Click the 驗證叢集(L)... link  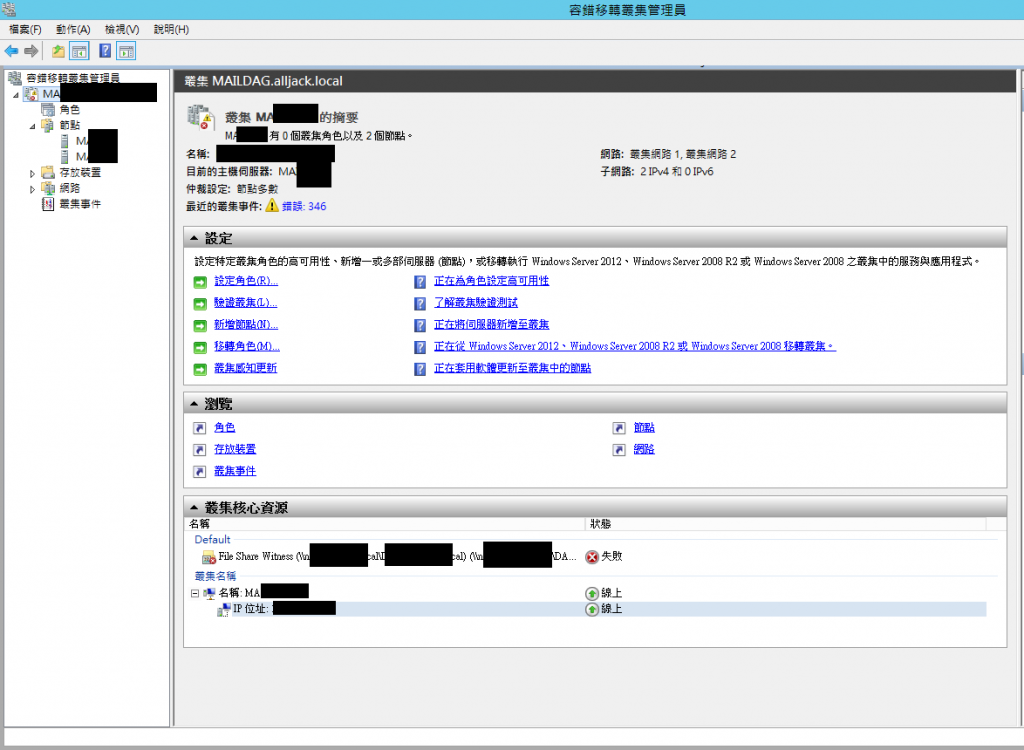click(246, 302)
